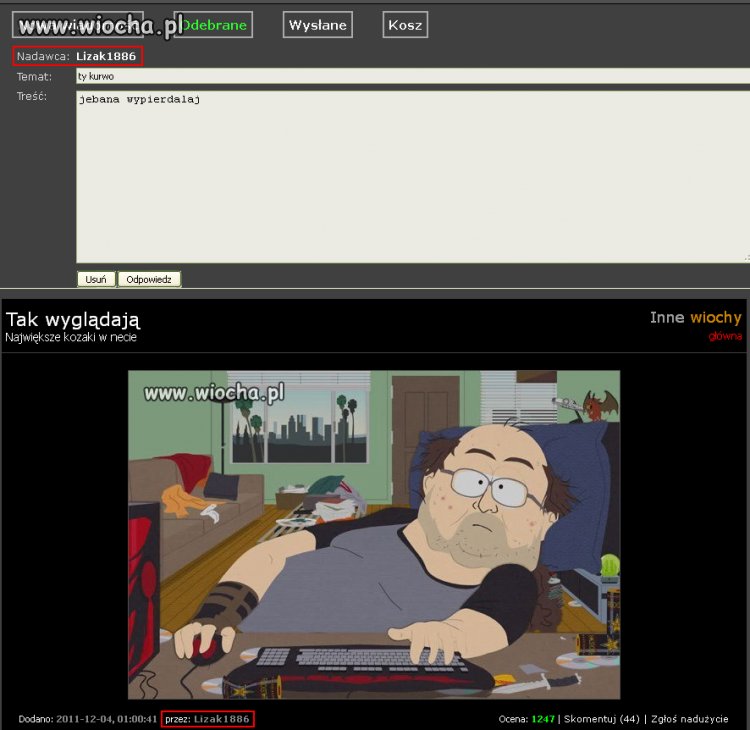The height and width of the screenshot is (730, 750).
Task: Open the Tak wyglądają post title
Action: (73, 320)
